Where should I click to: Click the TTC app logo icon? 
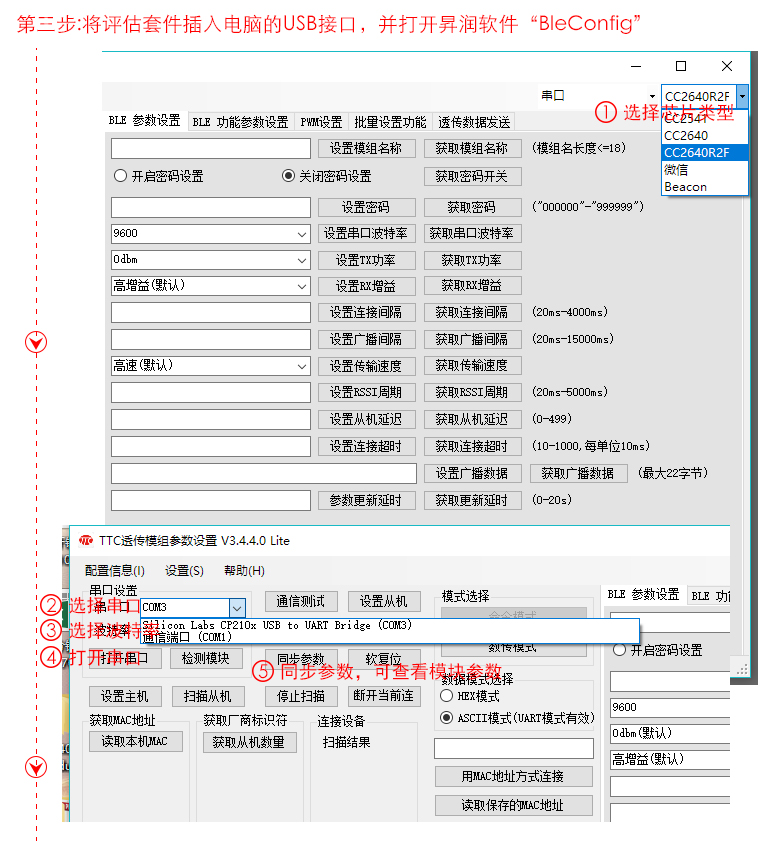click(x=86, y=541)
